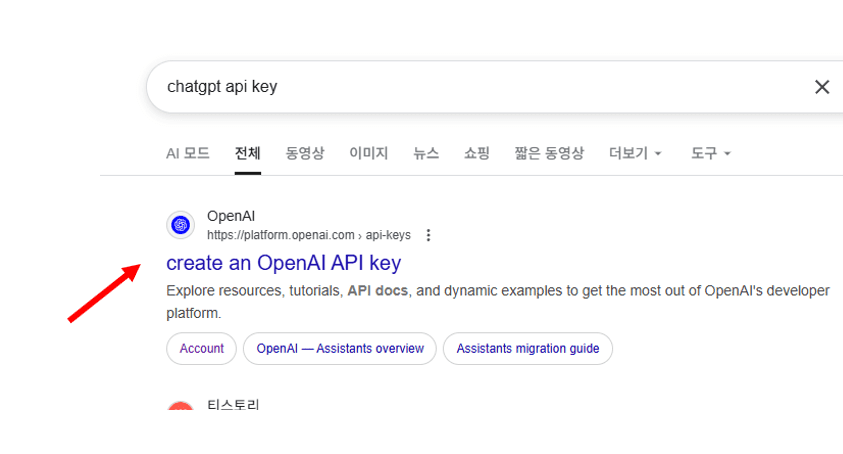
Task: Open the create an OpenAI API key link
Action: [283, 263]
